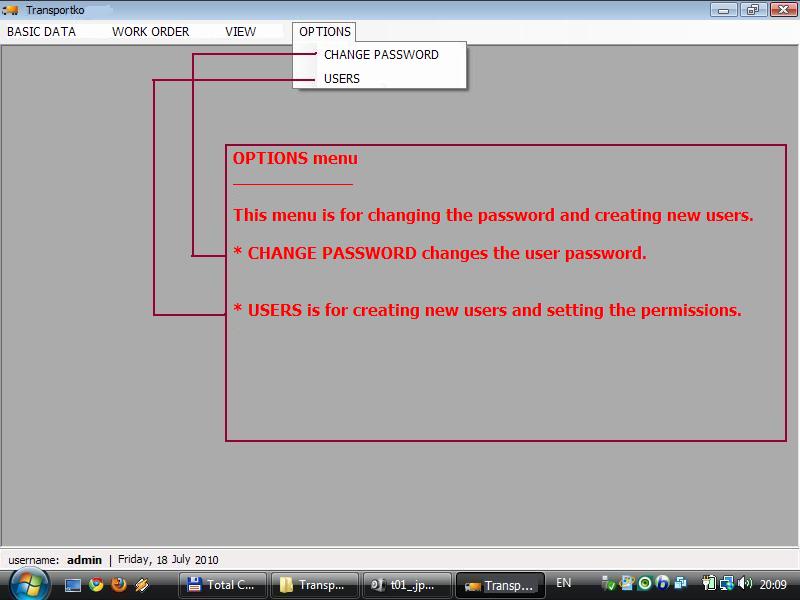Click the green round tray icon
Viewport: 800px width, 600px height.
coord(645,583)
